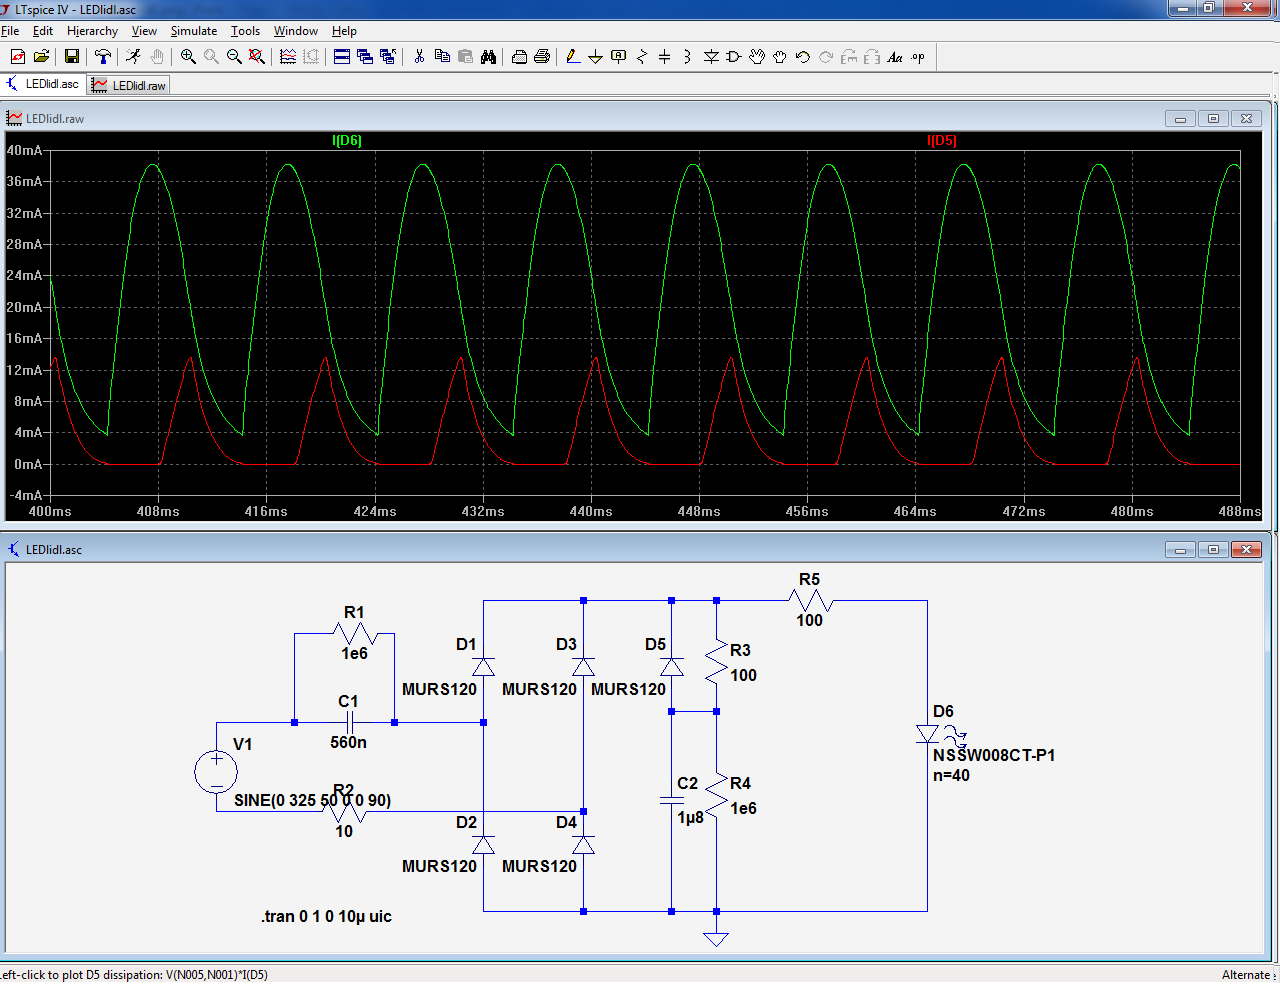Click the Save floppy disk icon

[72, 57]
